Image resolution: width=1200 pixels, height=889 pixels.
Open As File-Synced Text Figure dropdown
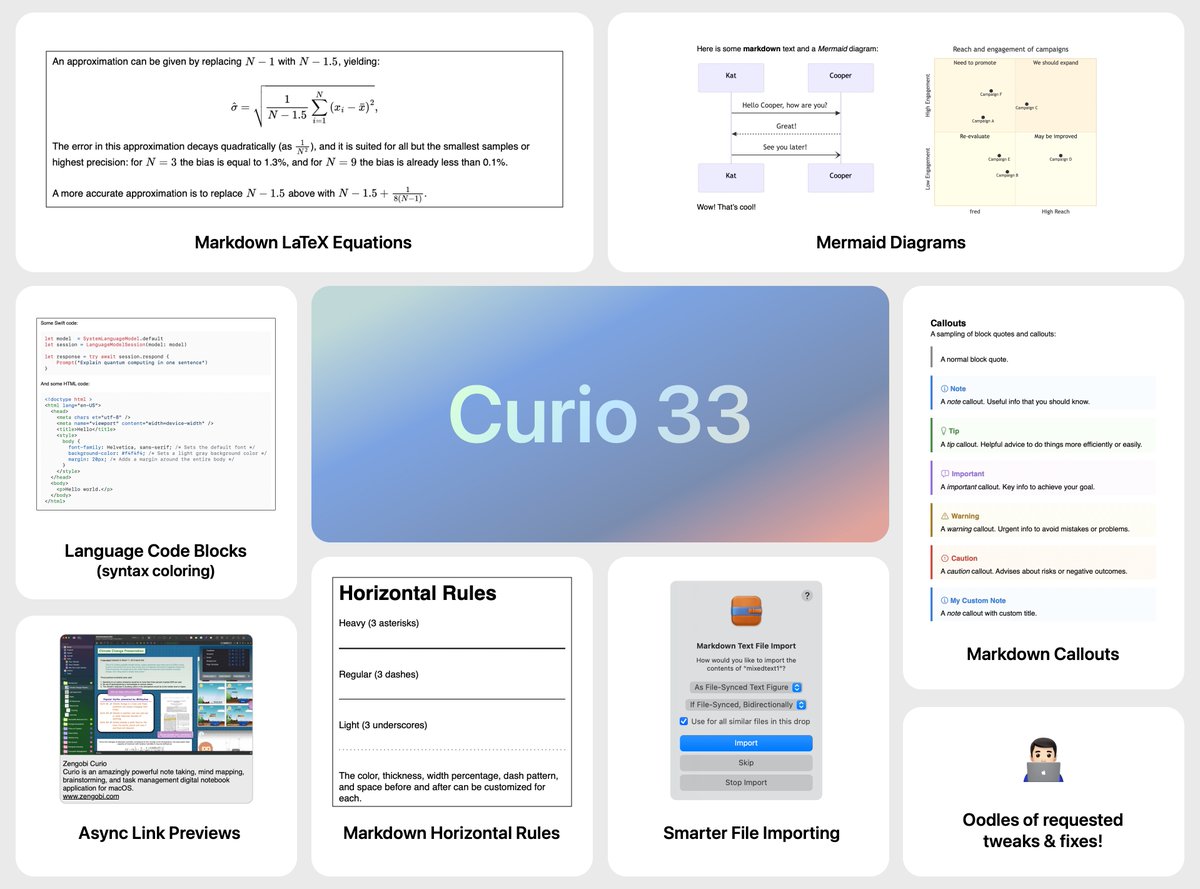click(746, 687)
